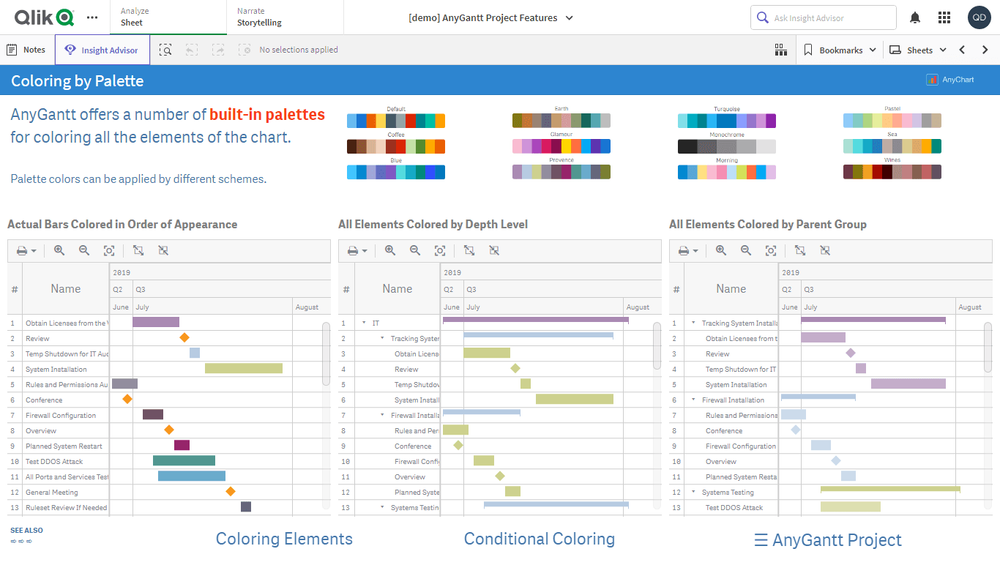This screenshot has width=1000, height=562.
Task: Open the notifications bell
Action: [x=915, y=18]
